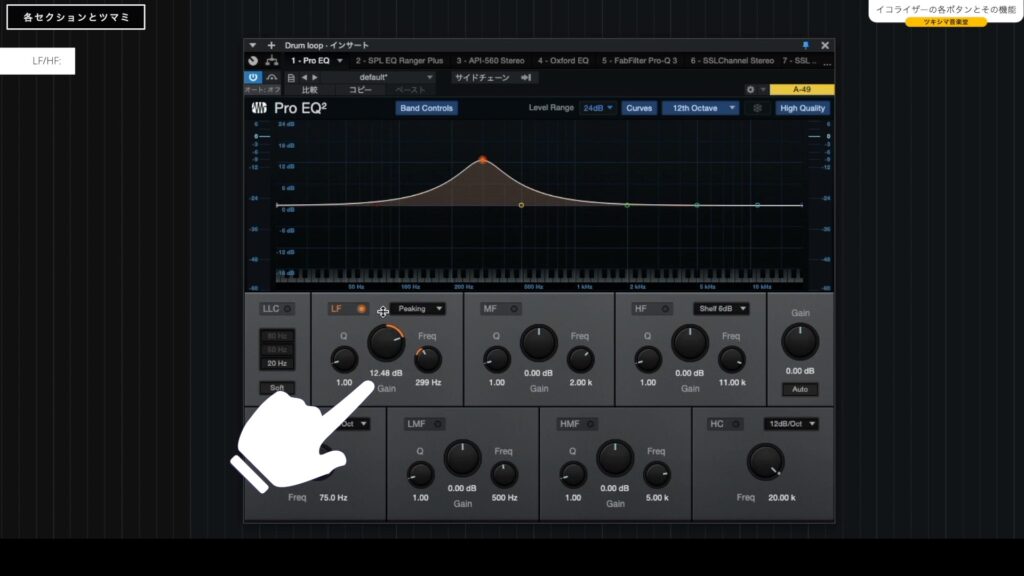The width and height of the screenshot is (1024, 576).
Task: Toggle the Band Controls button
Action: click(426, 108)
